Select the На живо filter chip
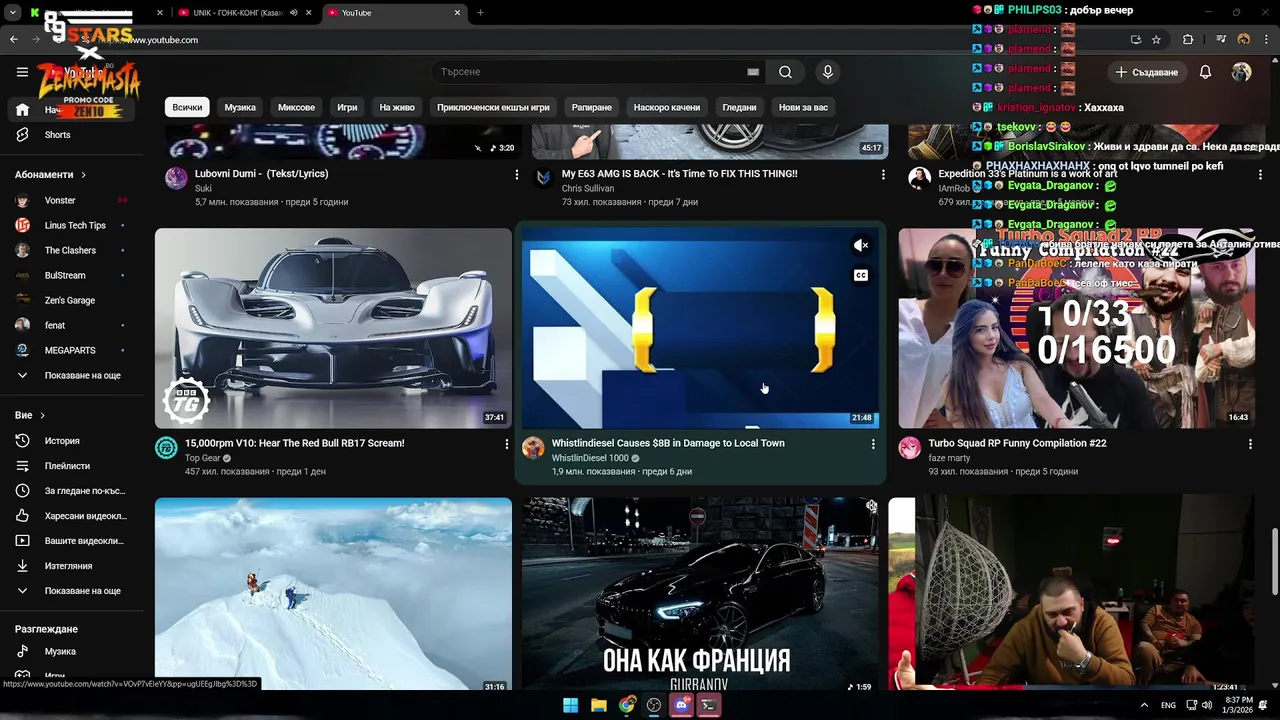Screen dimensions: 1280x720 coord(397,107)
